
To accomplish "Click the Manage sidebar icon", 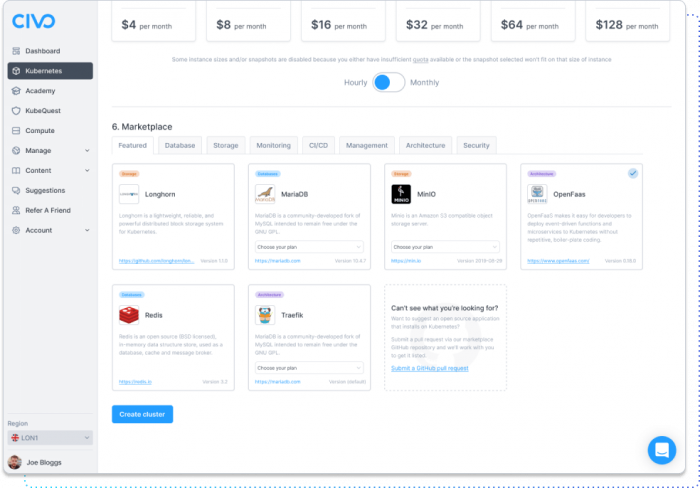I will pyautogui.click(x=16, y=150).
